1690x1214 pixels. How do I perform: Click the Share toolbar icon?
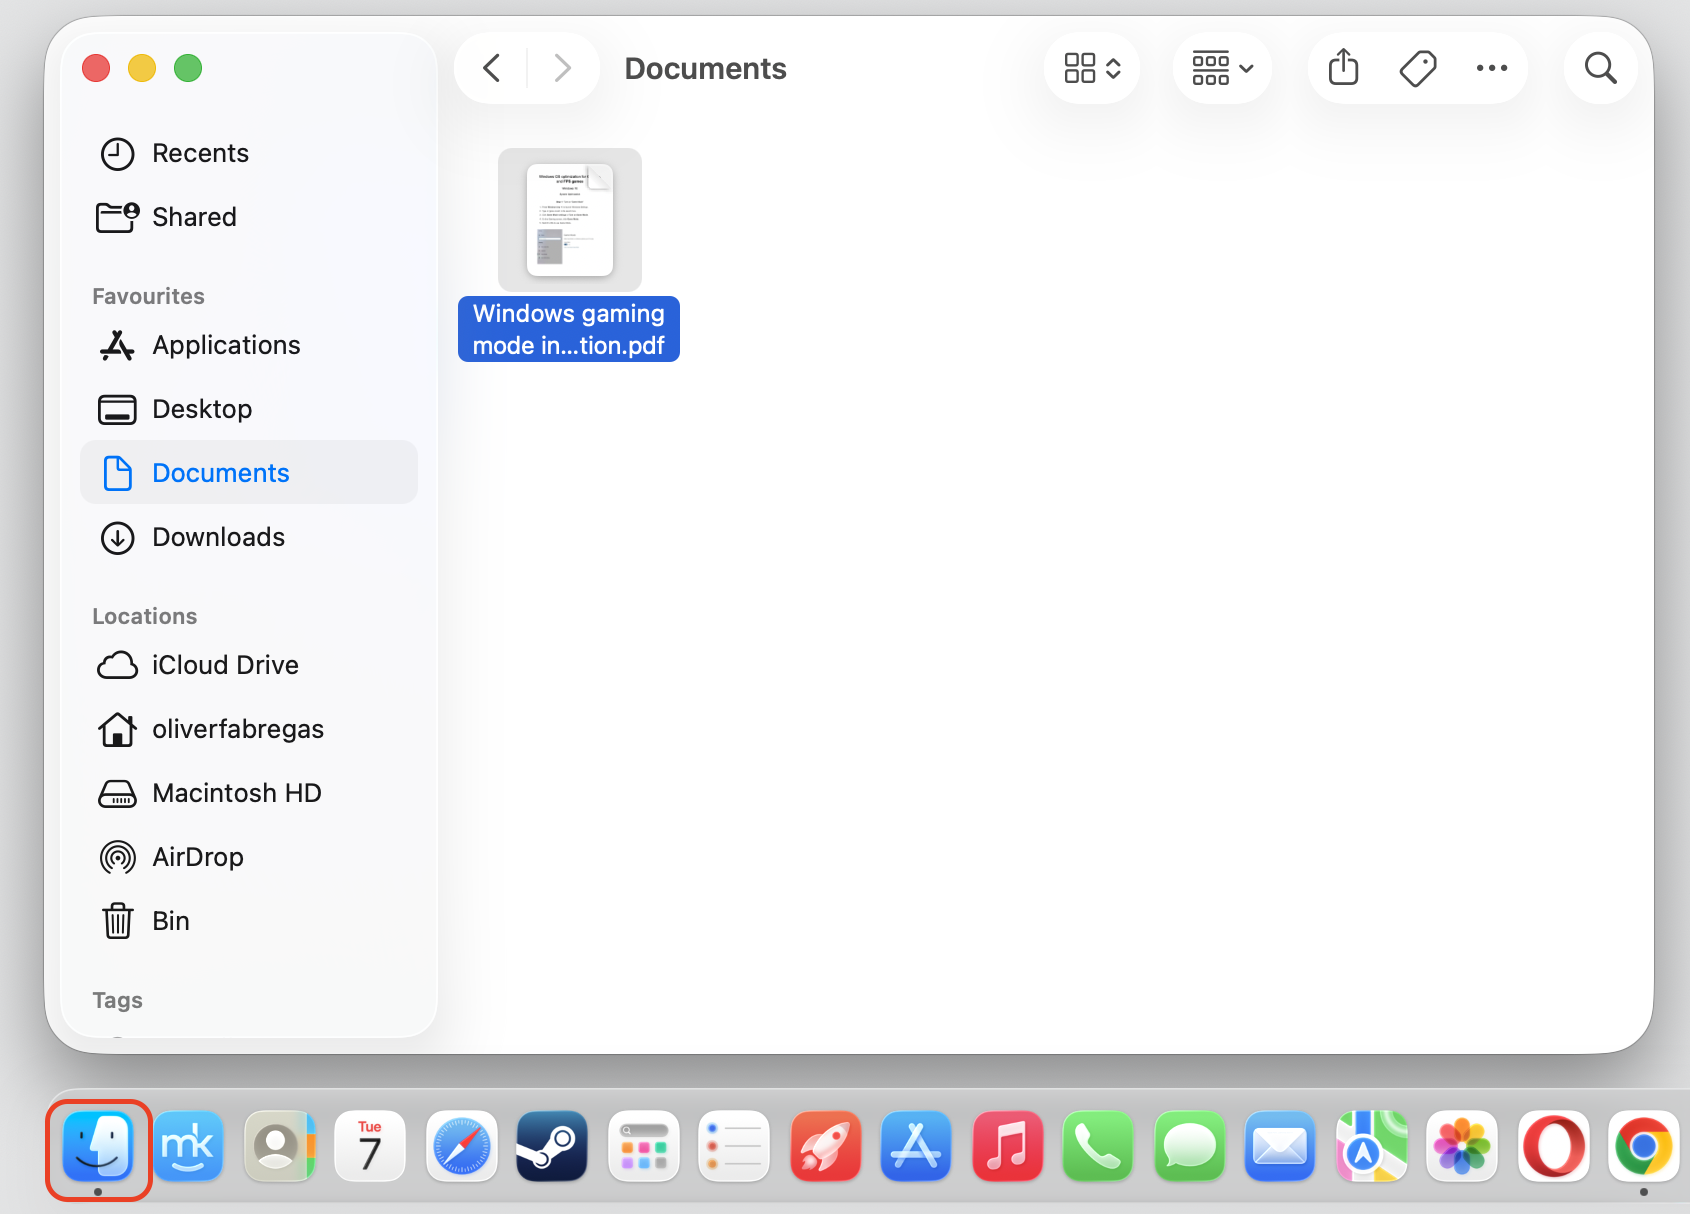tap(1343, 68)
